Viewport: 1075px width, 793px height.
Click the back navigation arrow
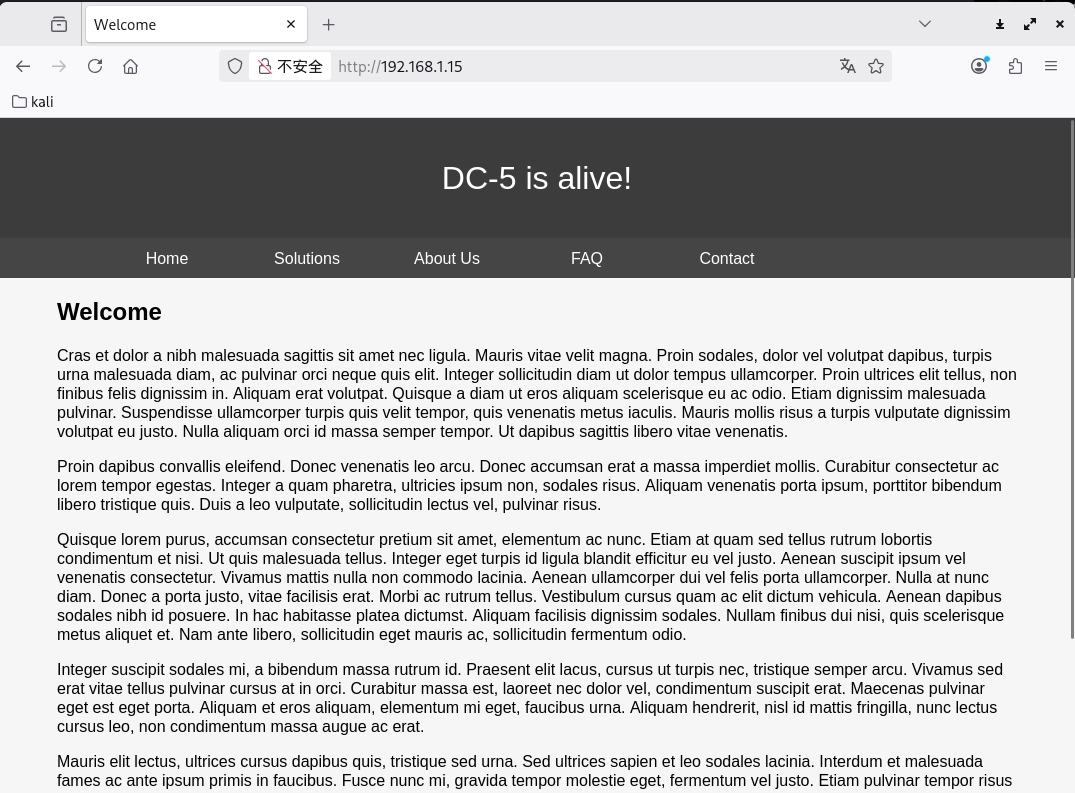click(23, 66)
